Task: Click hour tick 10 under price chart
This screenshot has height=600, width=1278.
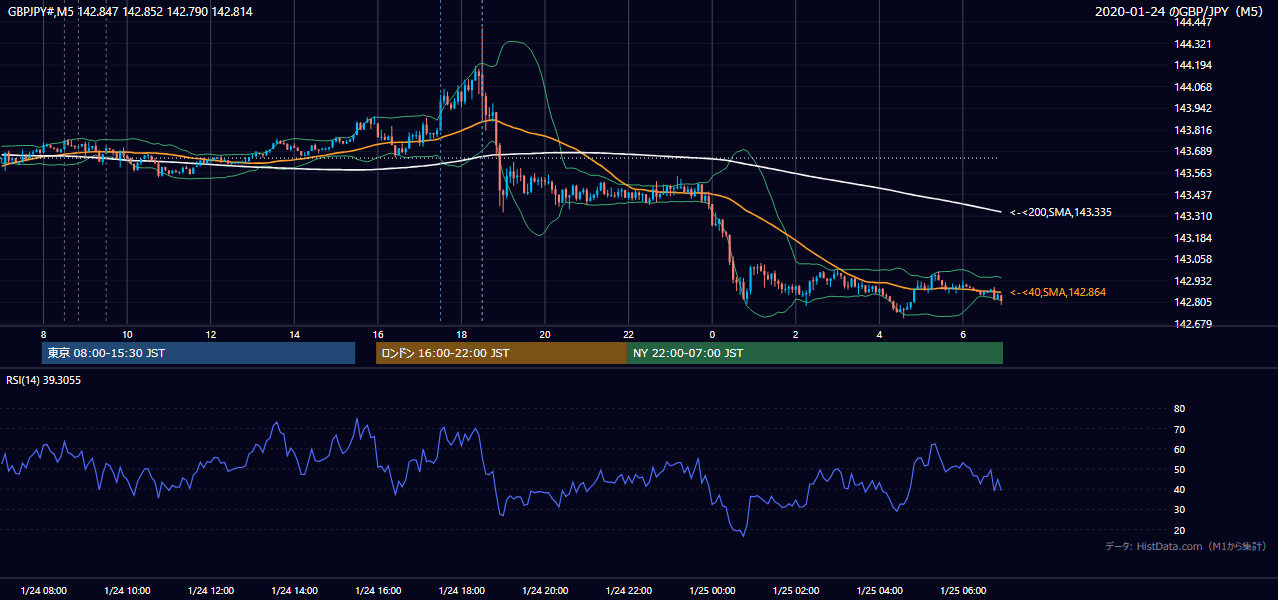Action: coord(127,334)
